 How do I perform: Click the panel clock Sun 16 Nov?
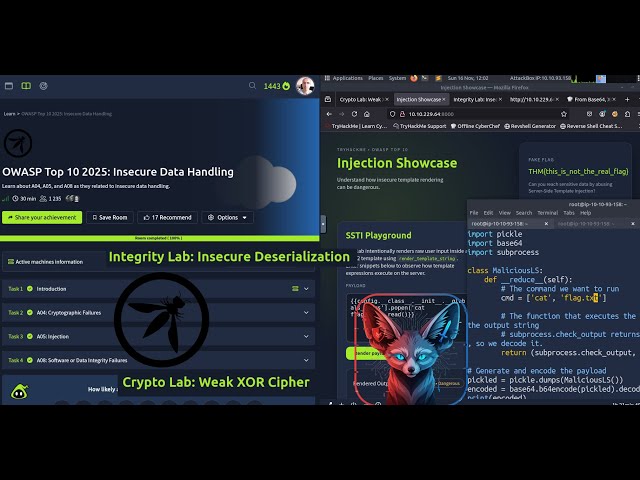(x=468, y=78)
